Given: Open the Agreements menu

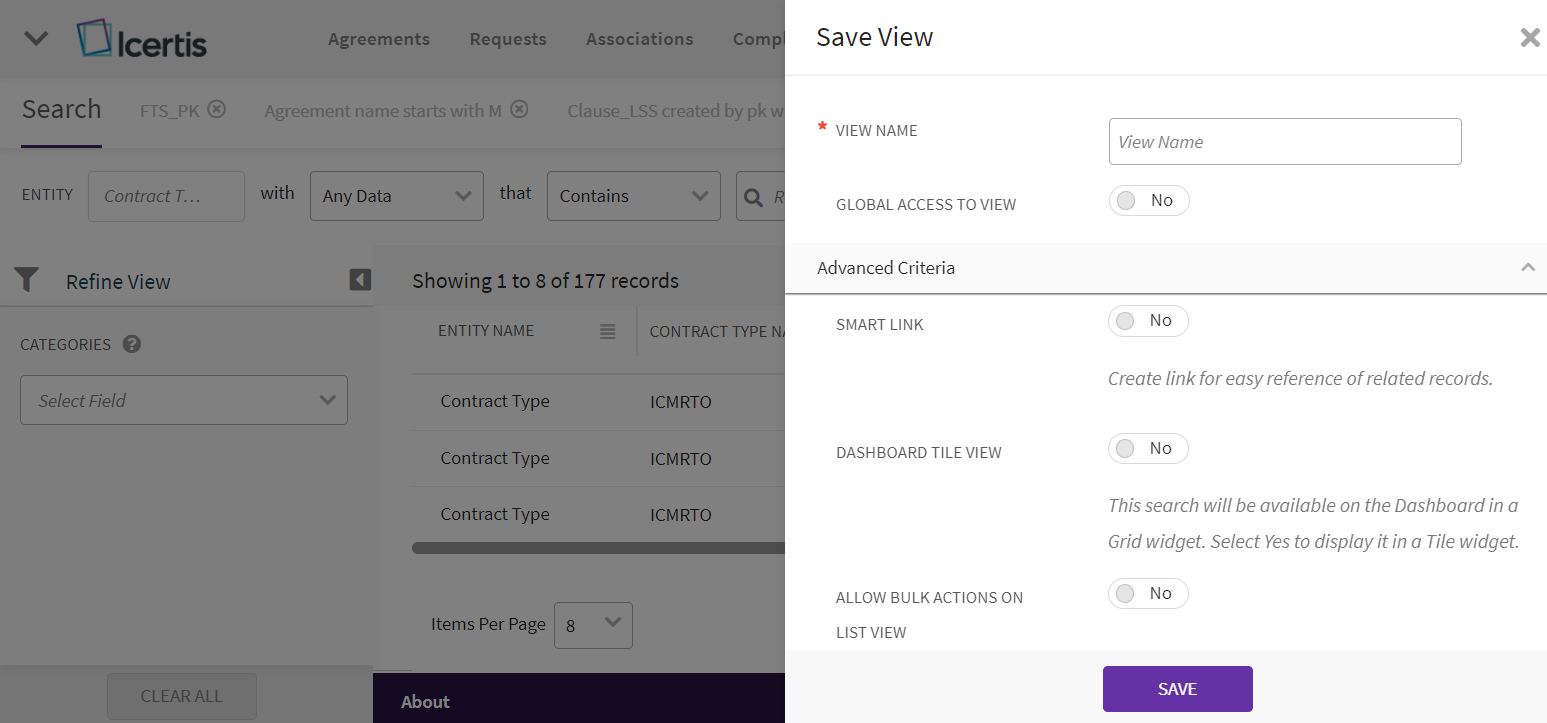Looking at the screenshot, I should (378, 39).
